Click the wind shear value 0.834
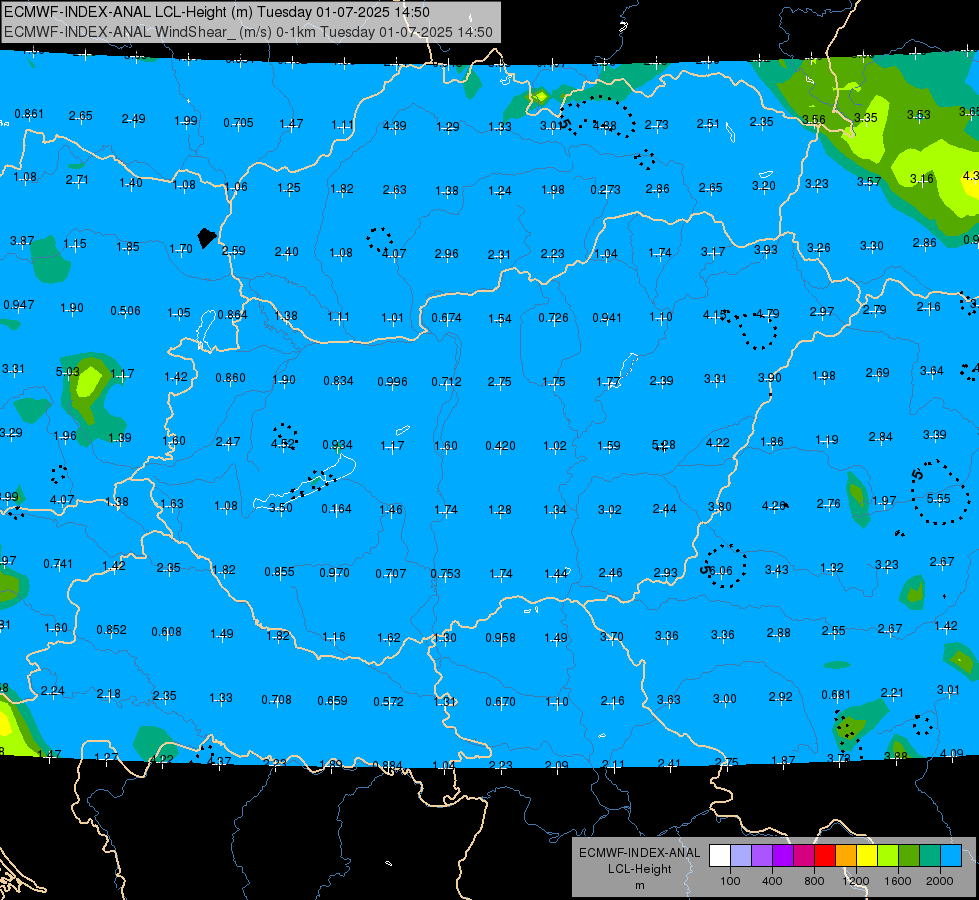This screenshot has width=979, height=900. coord(338,381)
